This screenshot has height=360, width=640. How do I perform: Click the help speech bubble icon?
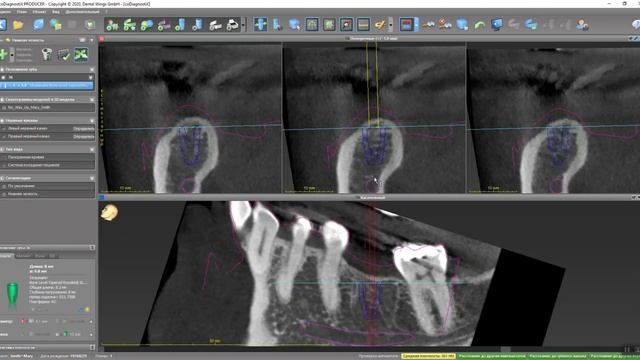click(x=636, y=25)
